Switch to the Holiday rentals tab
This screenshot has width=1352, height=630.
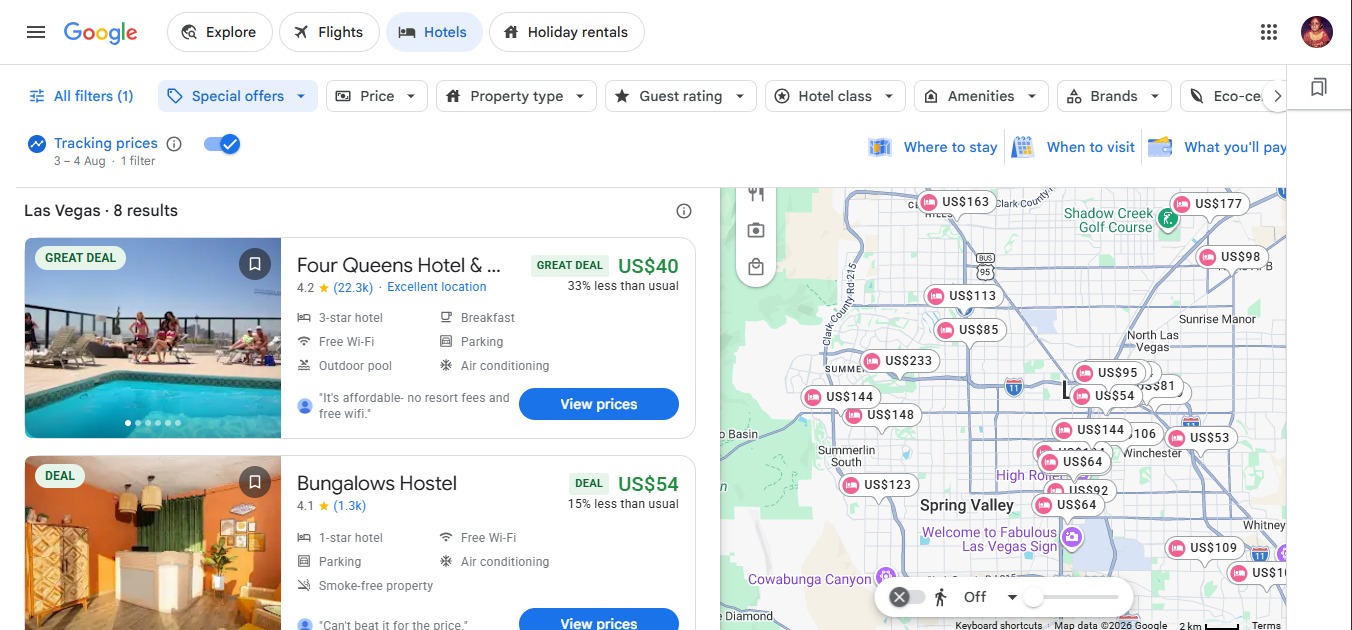(566, 32)
